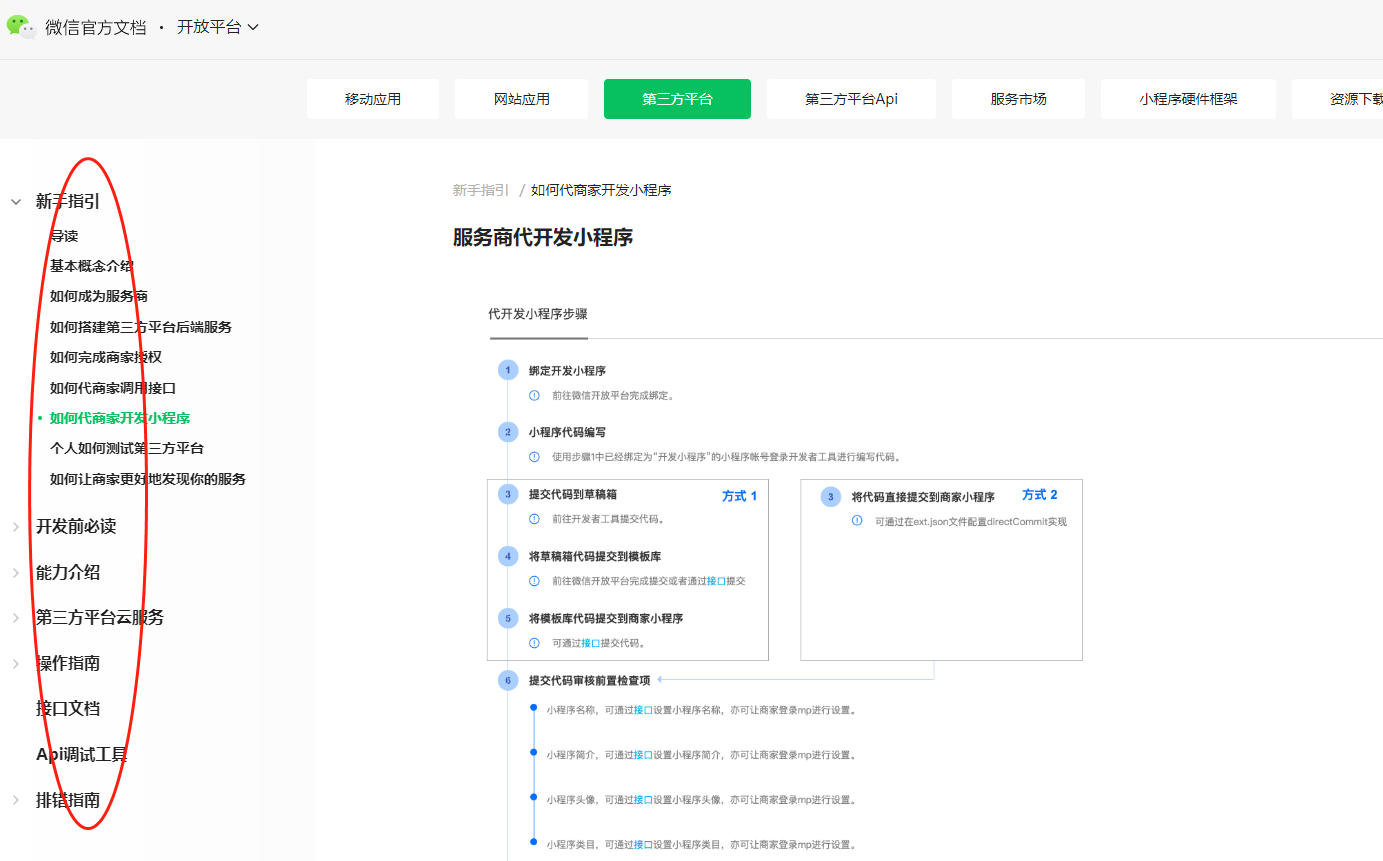Click step 6 circle 提交代码审核前置检查项
This screenshot has height=861, width=1383.
pyautogui.click(x=508, y=680)
